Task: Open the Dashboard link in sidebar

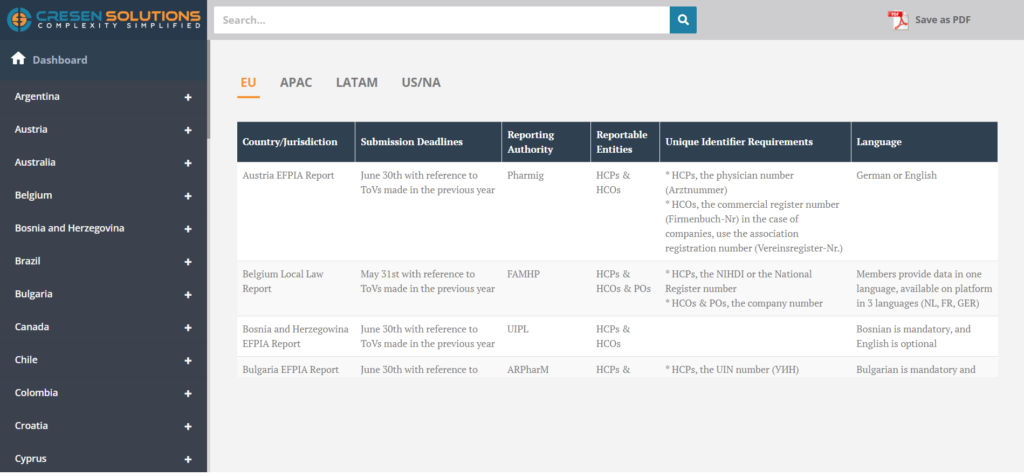Action: click(x=59, y=60)
